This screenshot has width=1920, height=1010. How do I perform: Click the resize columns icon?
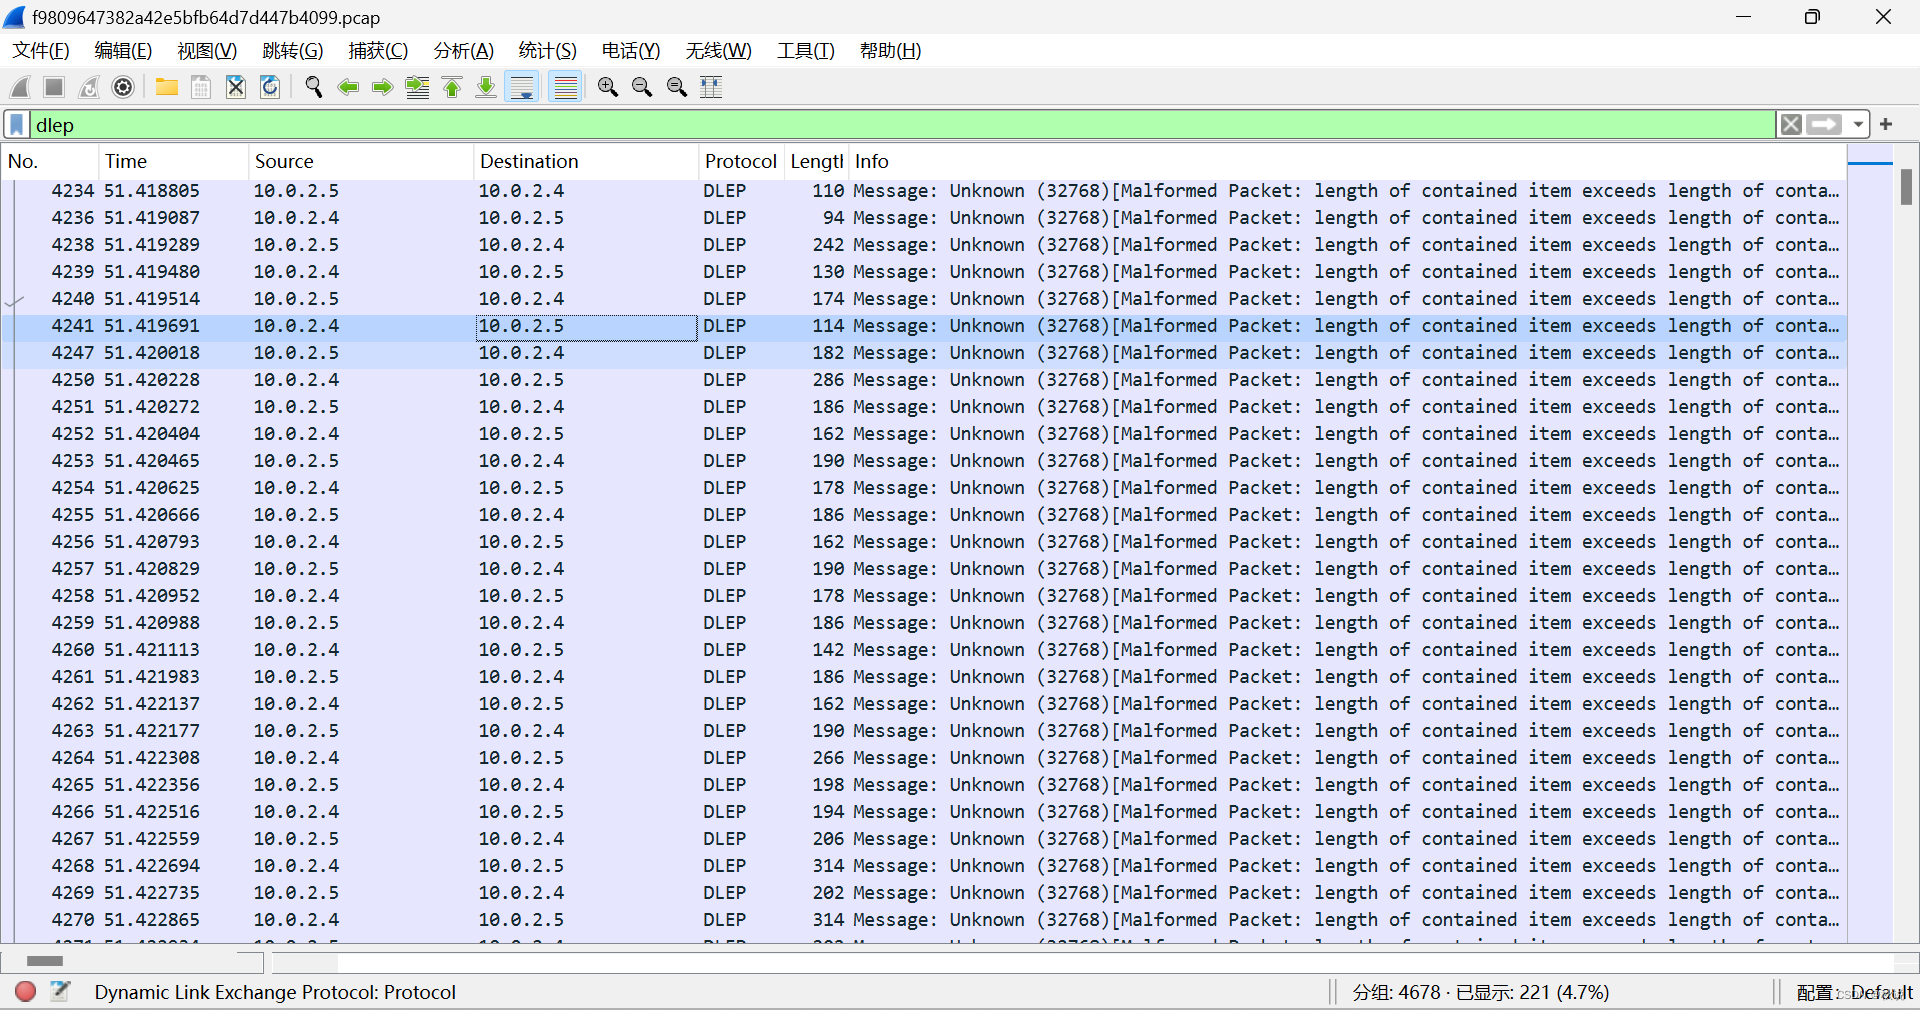pyautogui.click(x=711, y=87)
